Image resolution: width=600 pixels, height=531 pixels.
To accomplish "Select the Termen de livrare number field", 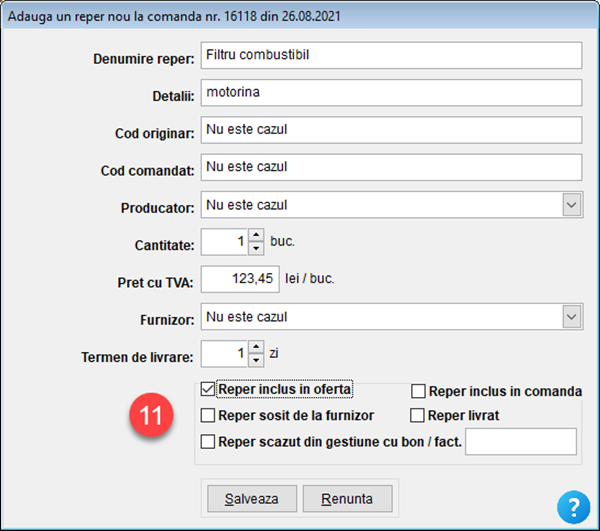I will click(225, 354).
